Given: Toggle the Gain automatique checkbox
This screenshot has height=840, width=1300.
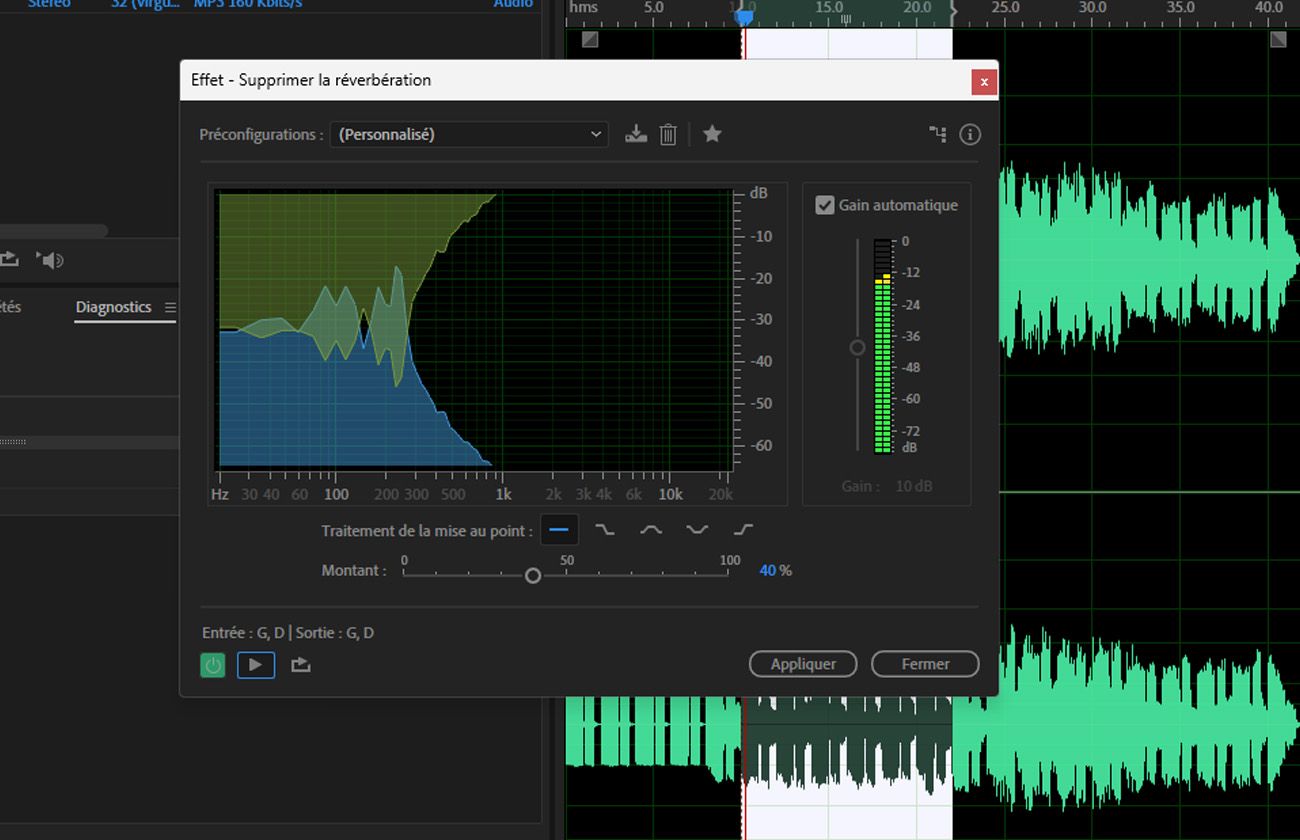Looking at the screenshot, I should point(825,205).
